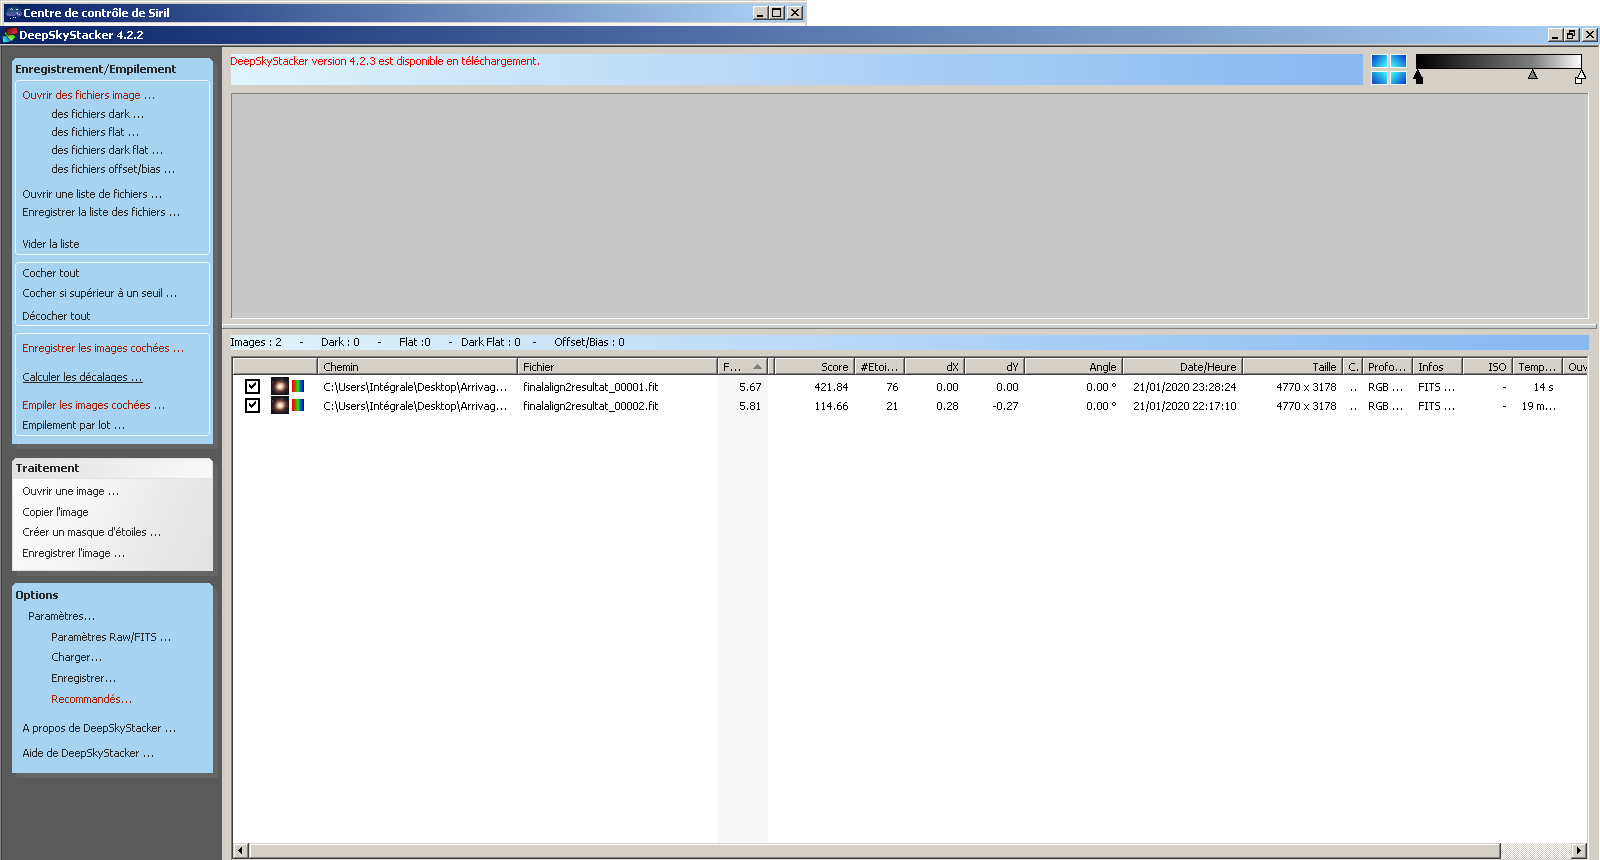Select file name 'finalalign2resultat_00002.fit'
The height and width of the screenshot is (860, 1600).
pyautogui.click(x=591, y=406)
